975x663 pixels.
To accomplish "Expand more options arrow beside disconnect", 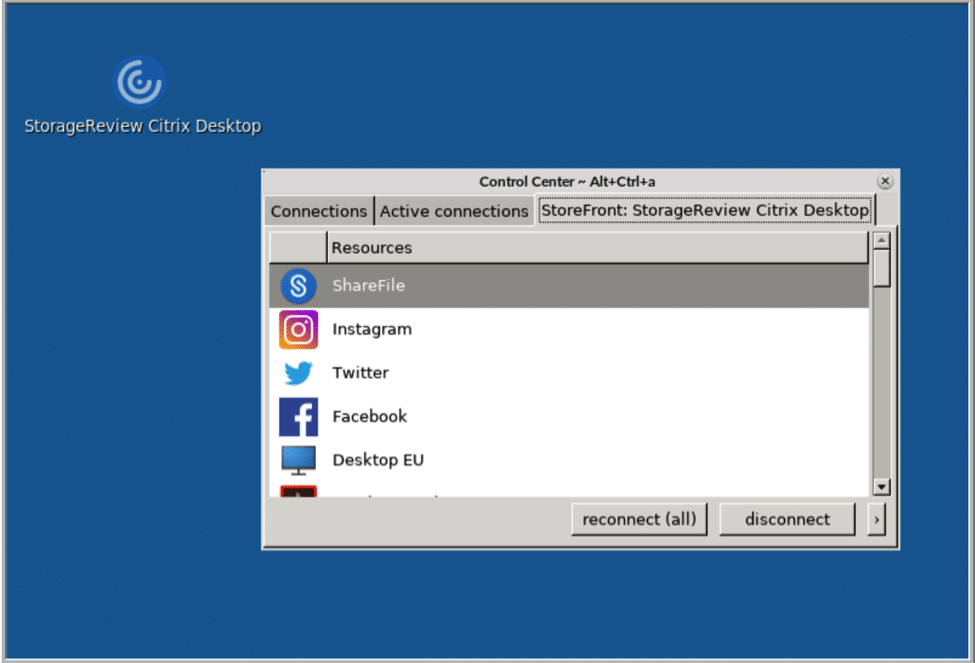I will tap(877, 519).
